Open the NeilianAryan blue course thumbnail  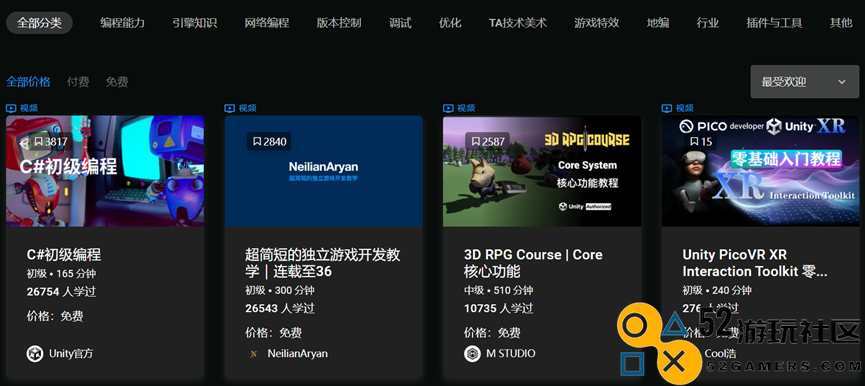323,171
